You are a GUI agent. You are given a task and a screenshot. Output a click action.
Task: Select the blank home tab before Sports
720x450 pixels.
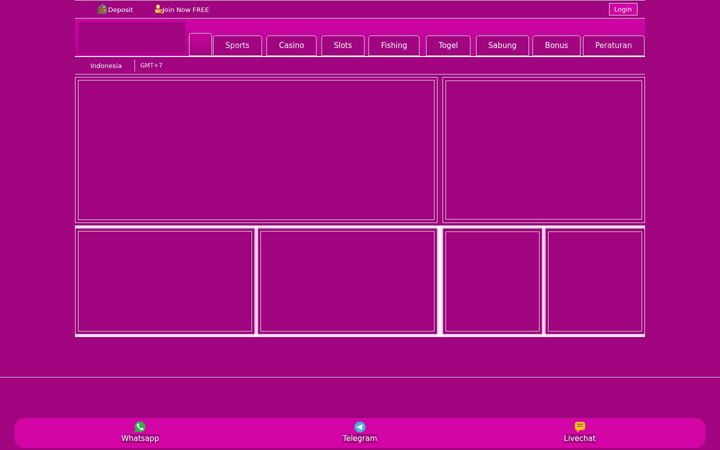200,45
